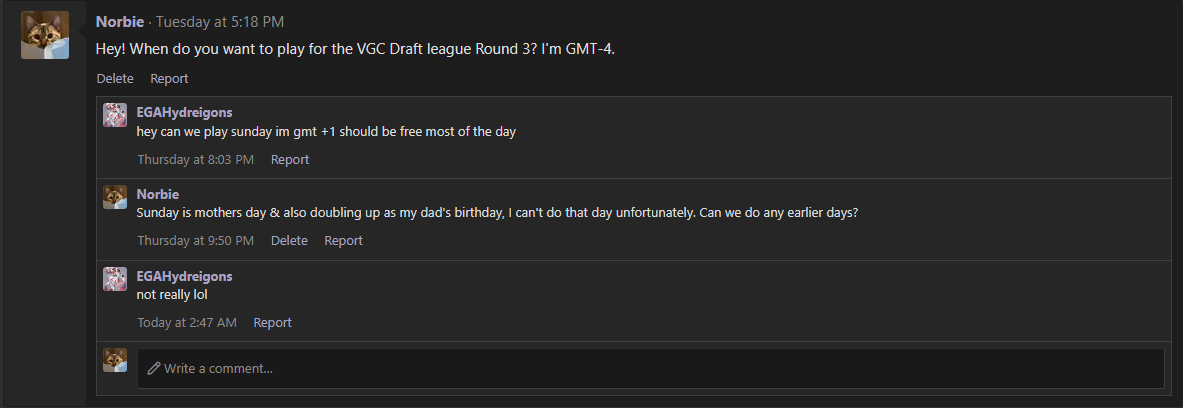Click the avatar beside the comment box
The height and width of the screenshot is (408, 1183).
pos(115,360)
